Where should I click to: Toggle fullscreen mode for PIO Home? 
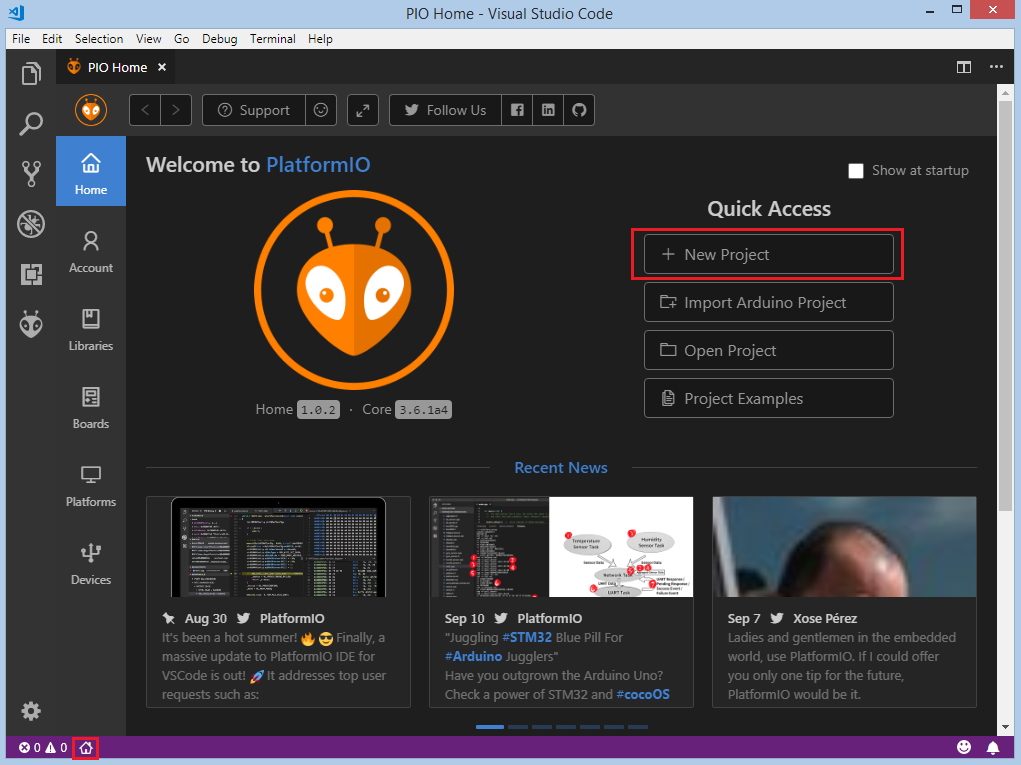point(362,110)
